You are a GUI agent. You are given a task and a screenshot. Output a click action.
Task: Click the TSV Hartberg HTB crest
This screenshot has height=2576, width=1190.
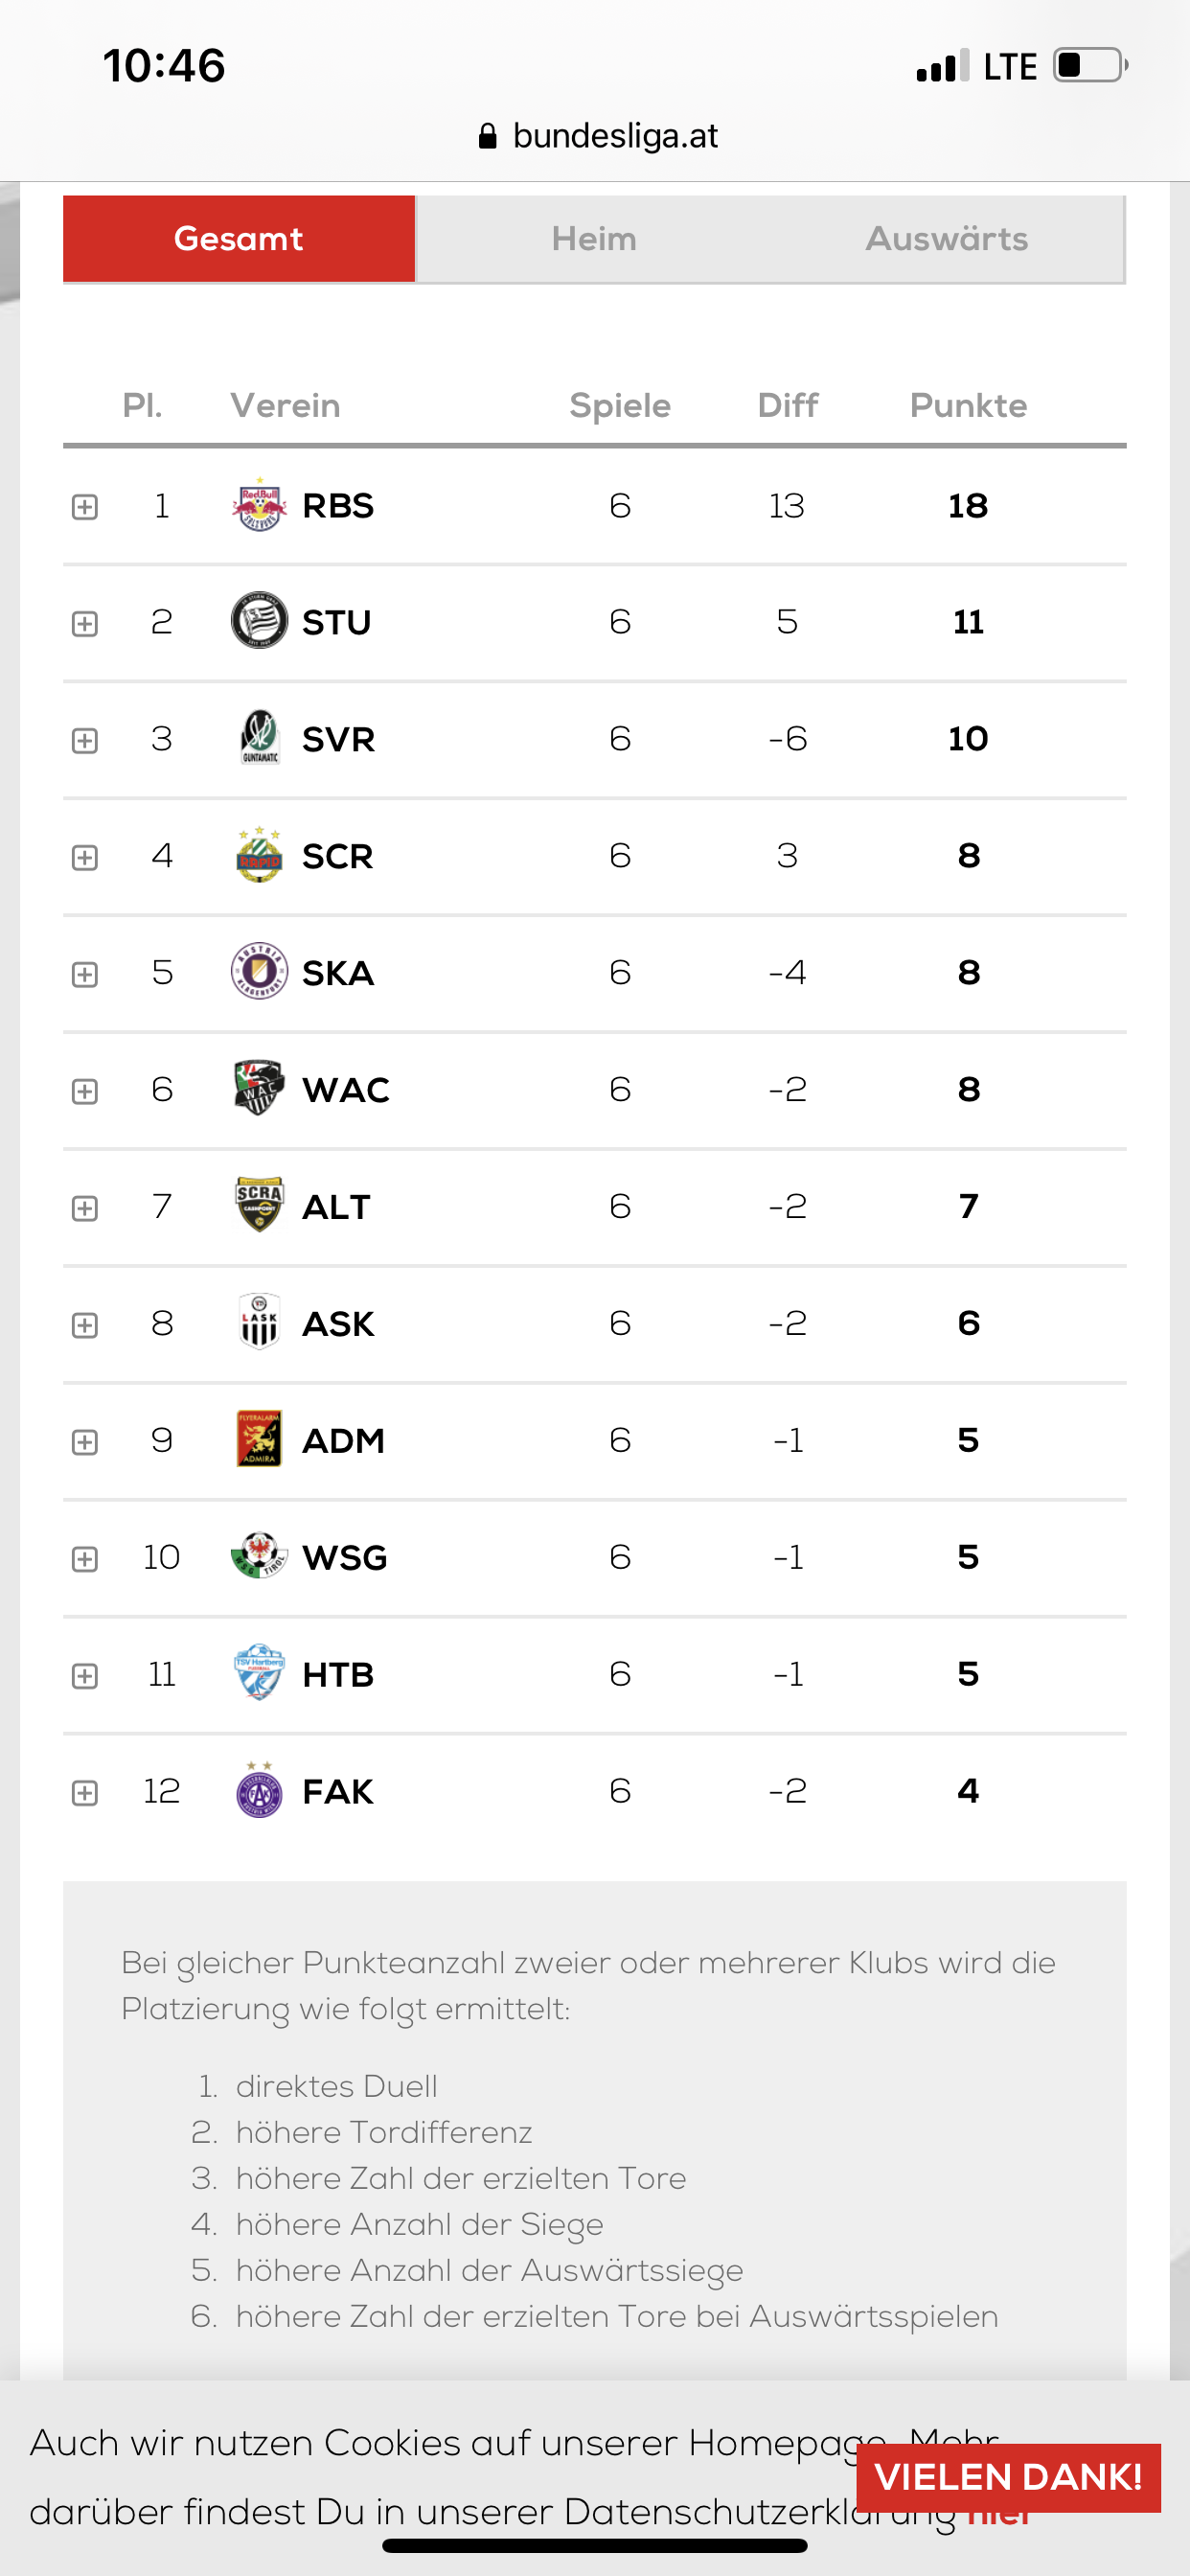259,1673
